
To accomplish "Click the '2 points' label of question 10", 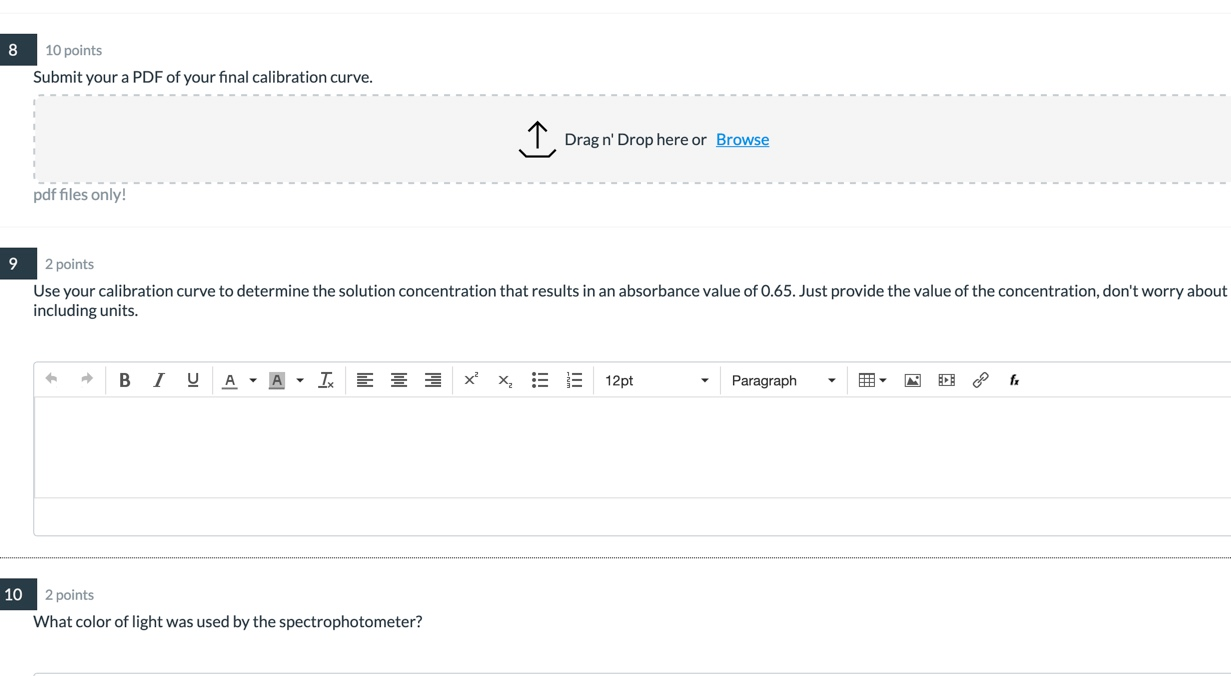I will coord(69,595).
